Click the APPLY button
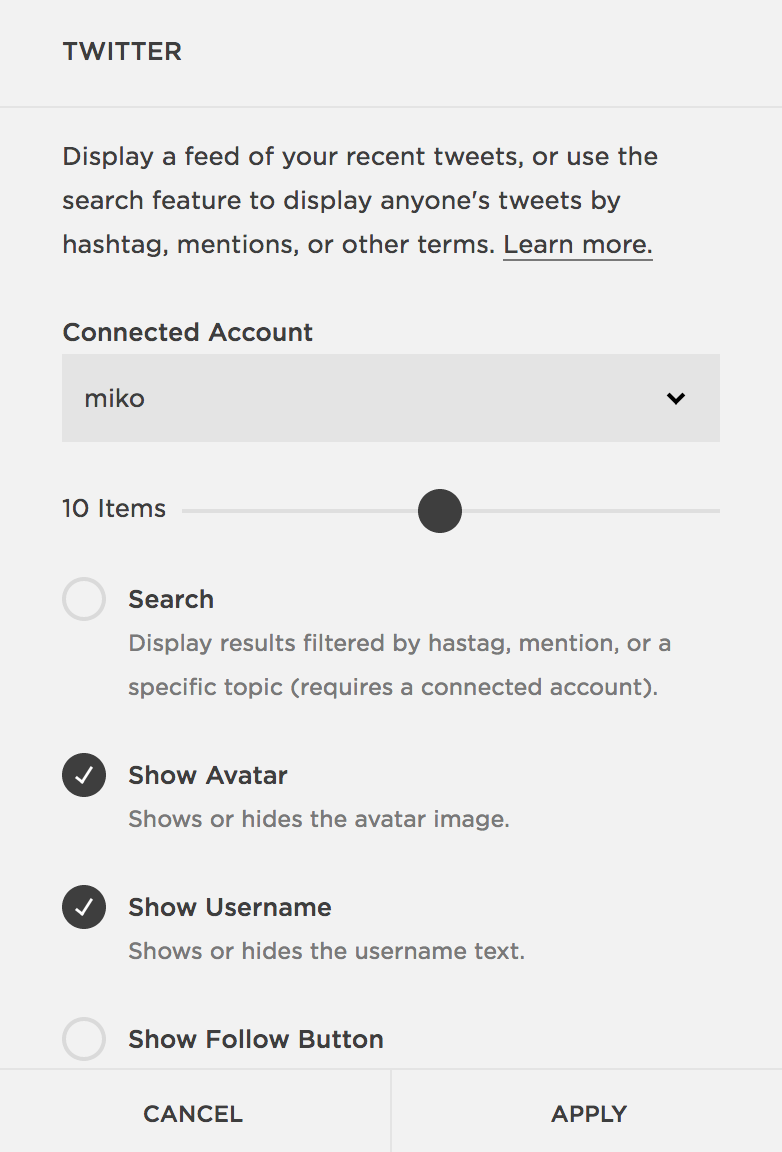 coord(589,1114)
